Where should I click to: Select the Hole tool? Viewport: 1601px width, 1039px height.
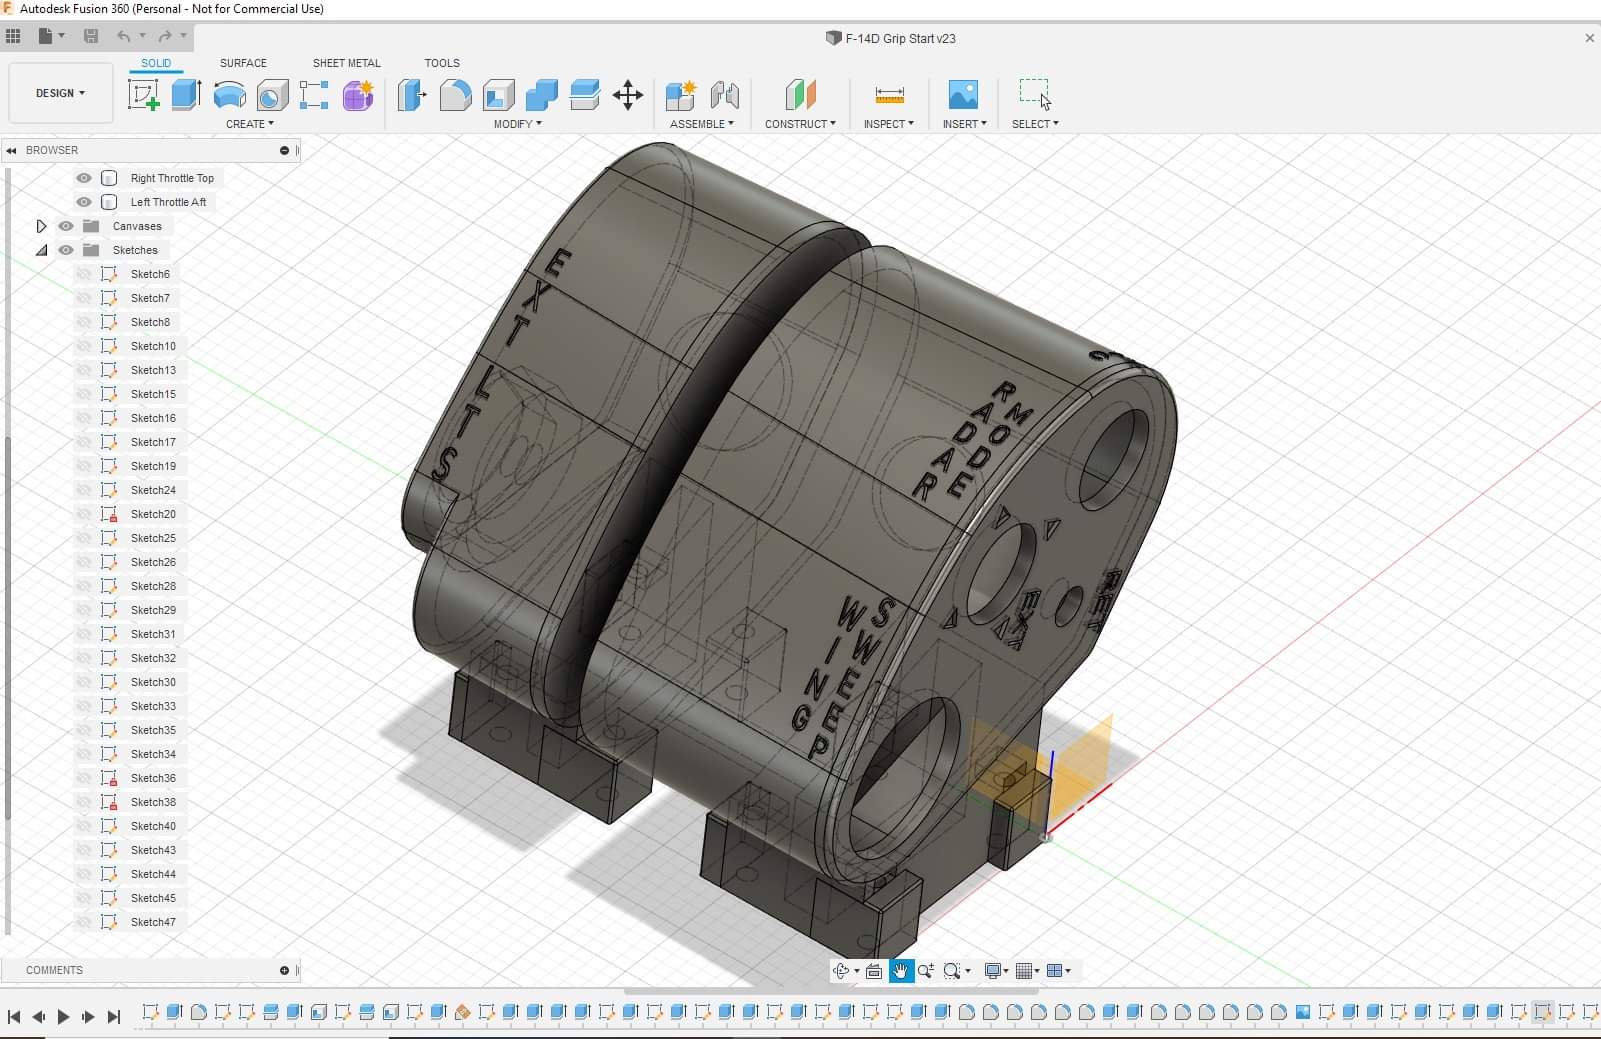[272, 95]
